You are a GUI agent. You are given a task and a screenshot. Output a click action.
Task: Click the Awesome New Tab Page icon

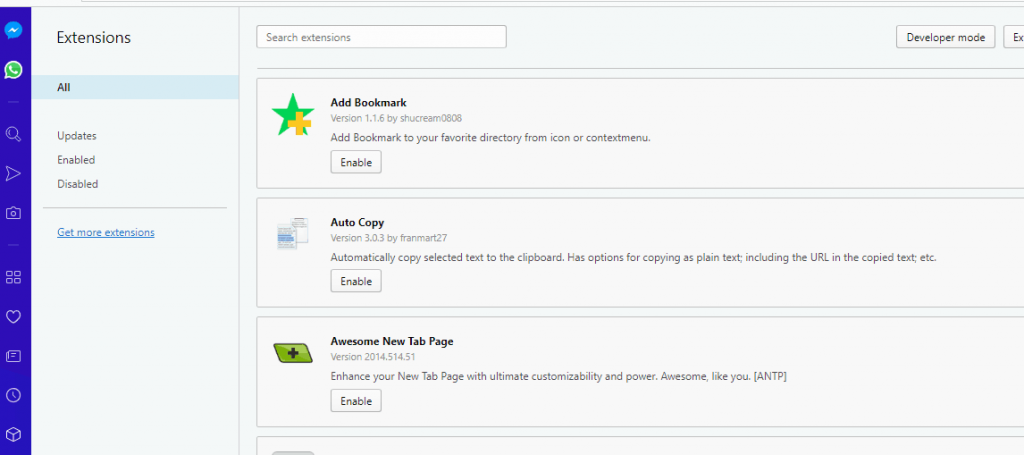point(292,352)
